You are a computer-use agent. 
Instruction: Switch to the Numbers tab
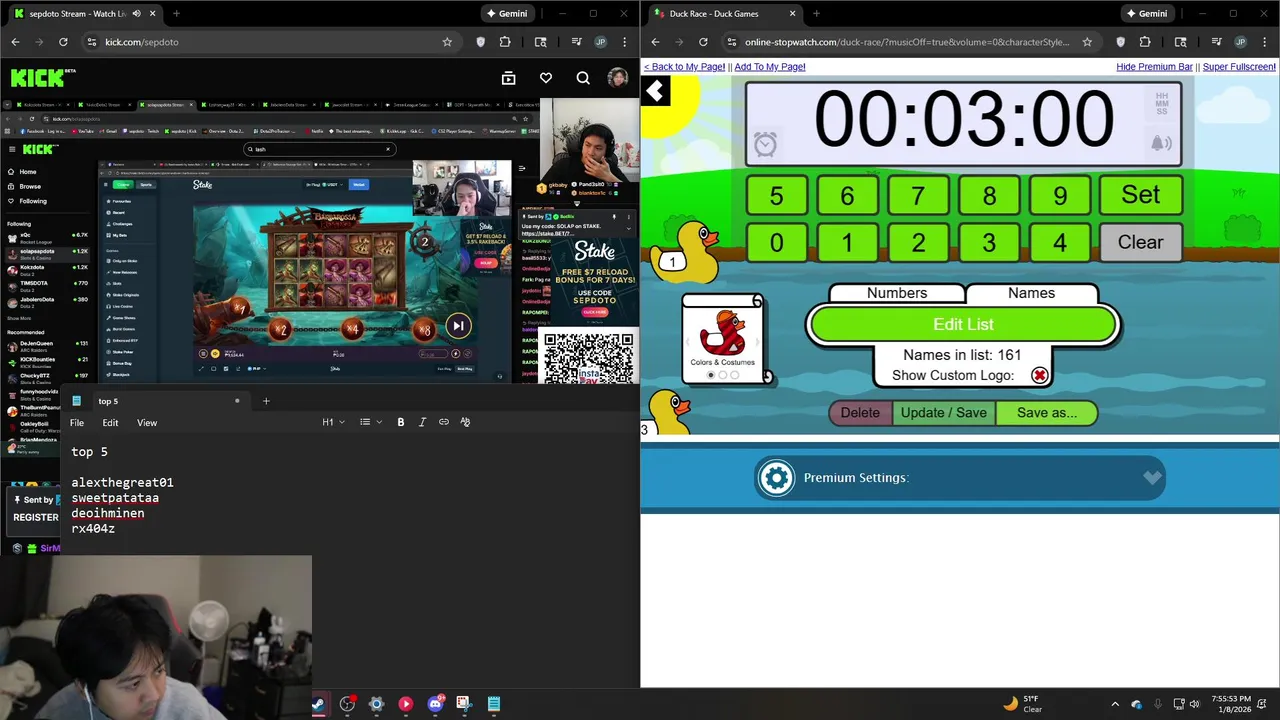[897, 293]
